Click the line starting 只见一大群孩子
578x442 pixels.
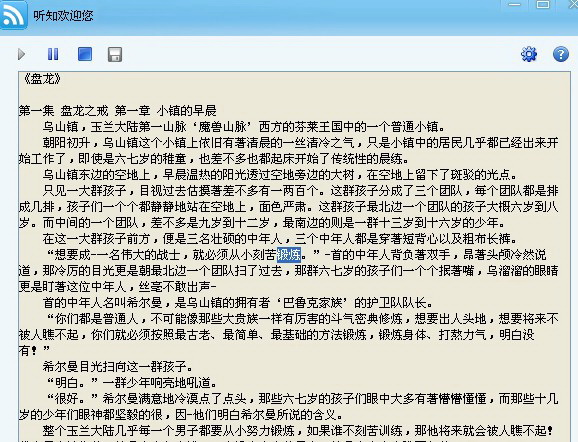300,191
